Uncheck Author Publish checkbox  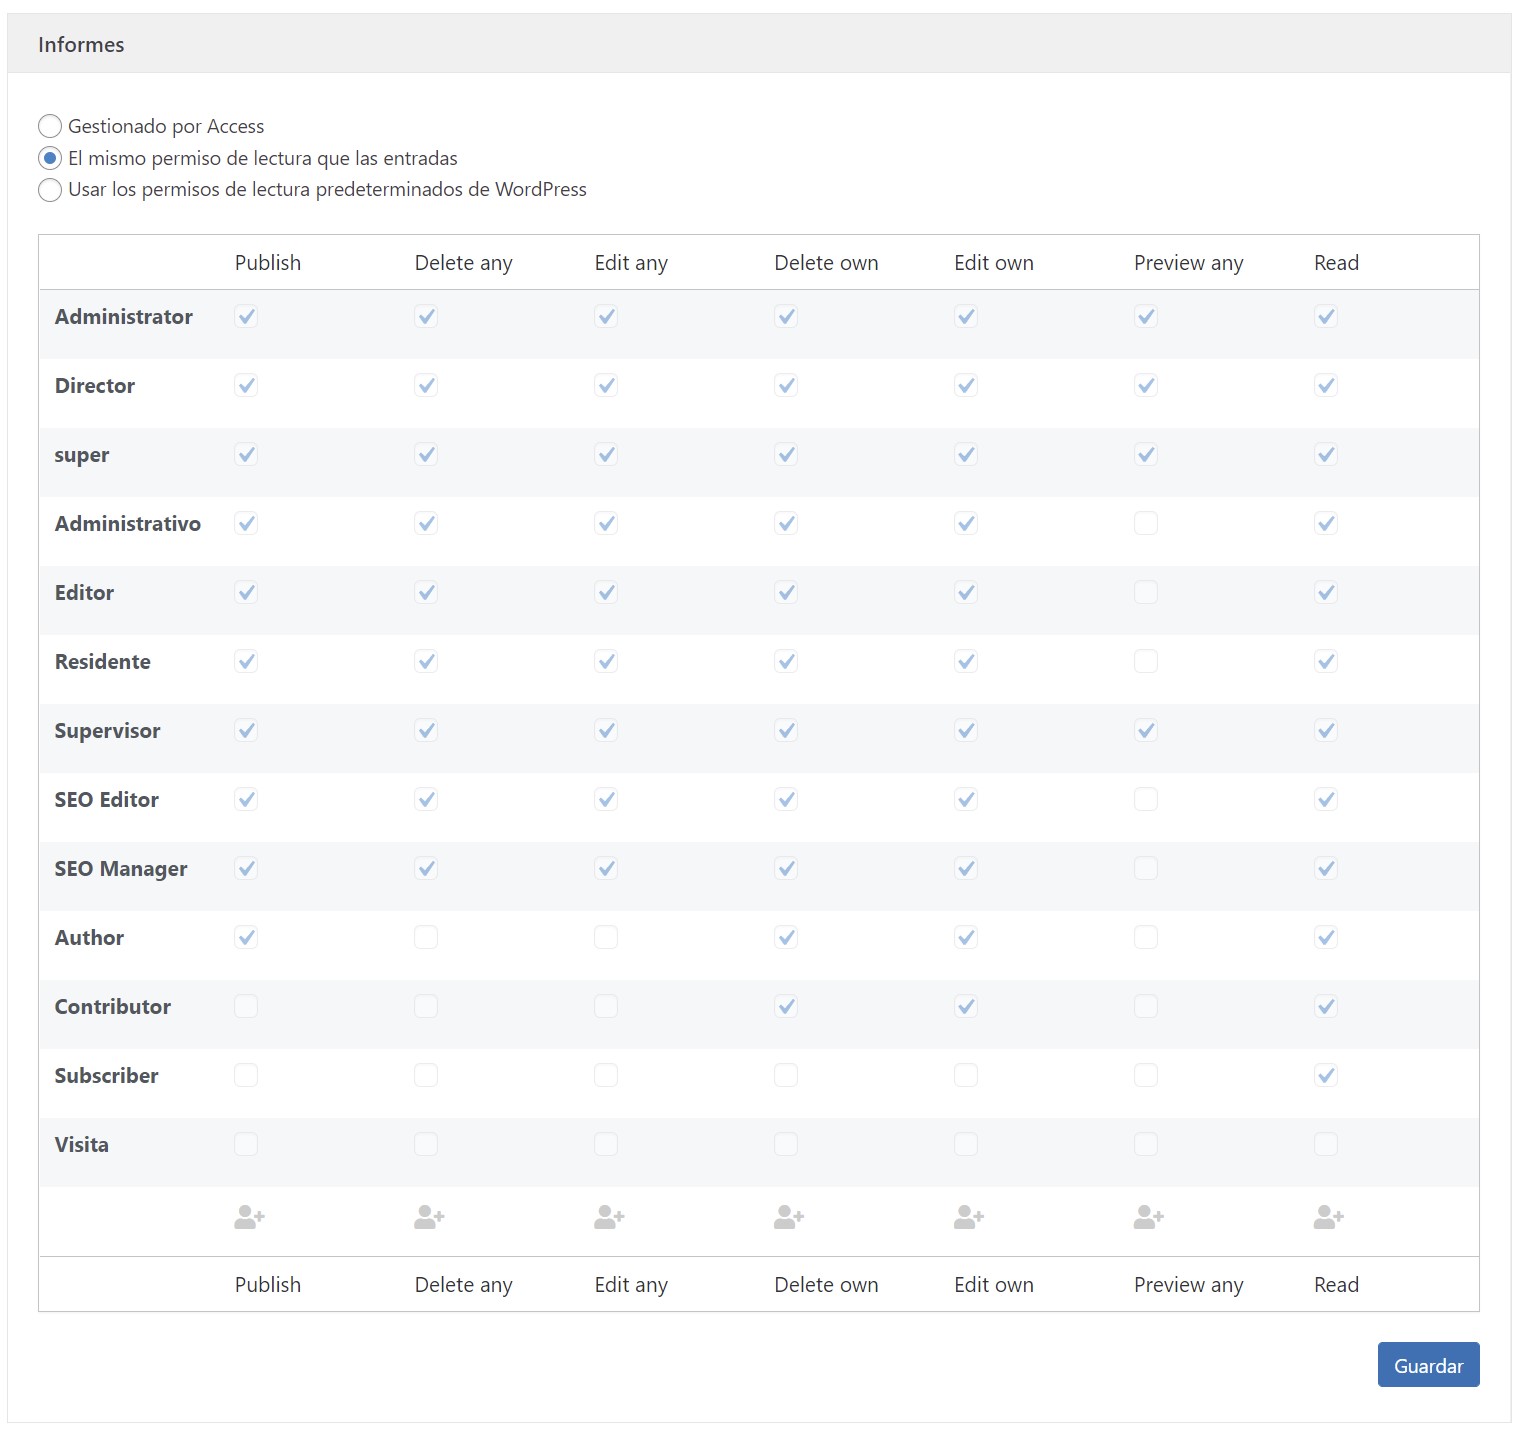246,937
